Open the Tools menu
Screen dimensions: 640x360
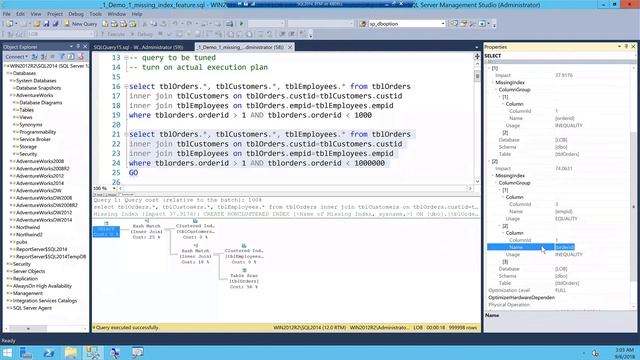96,14
